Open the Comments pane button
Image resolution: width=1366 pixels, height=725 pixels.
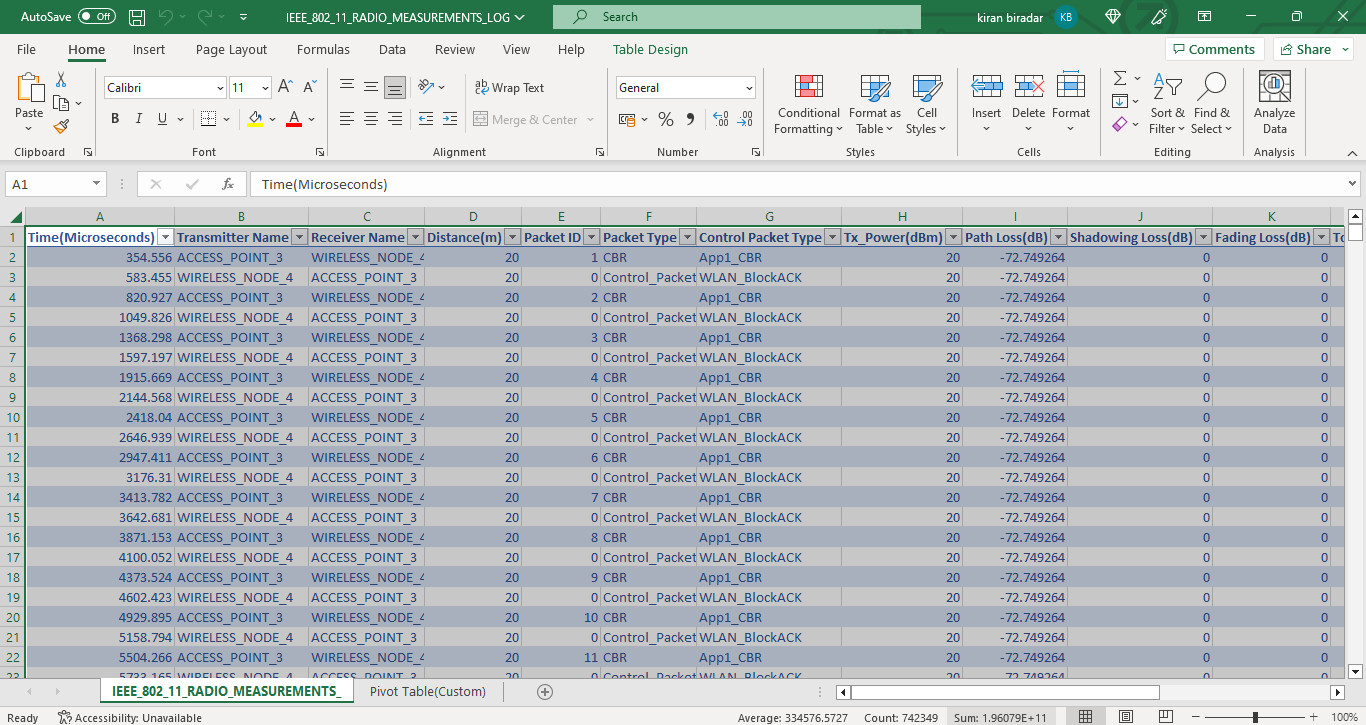coord(1214,50)
